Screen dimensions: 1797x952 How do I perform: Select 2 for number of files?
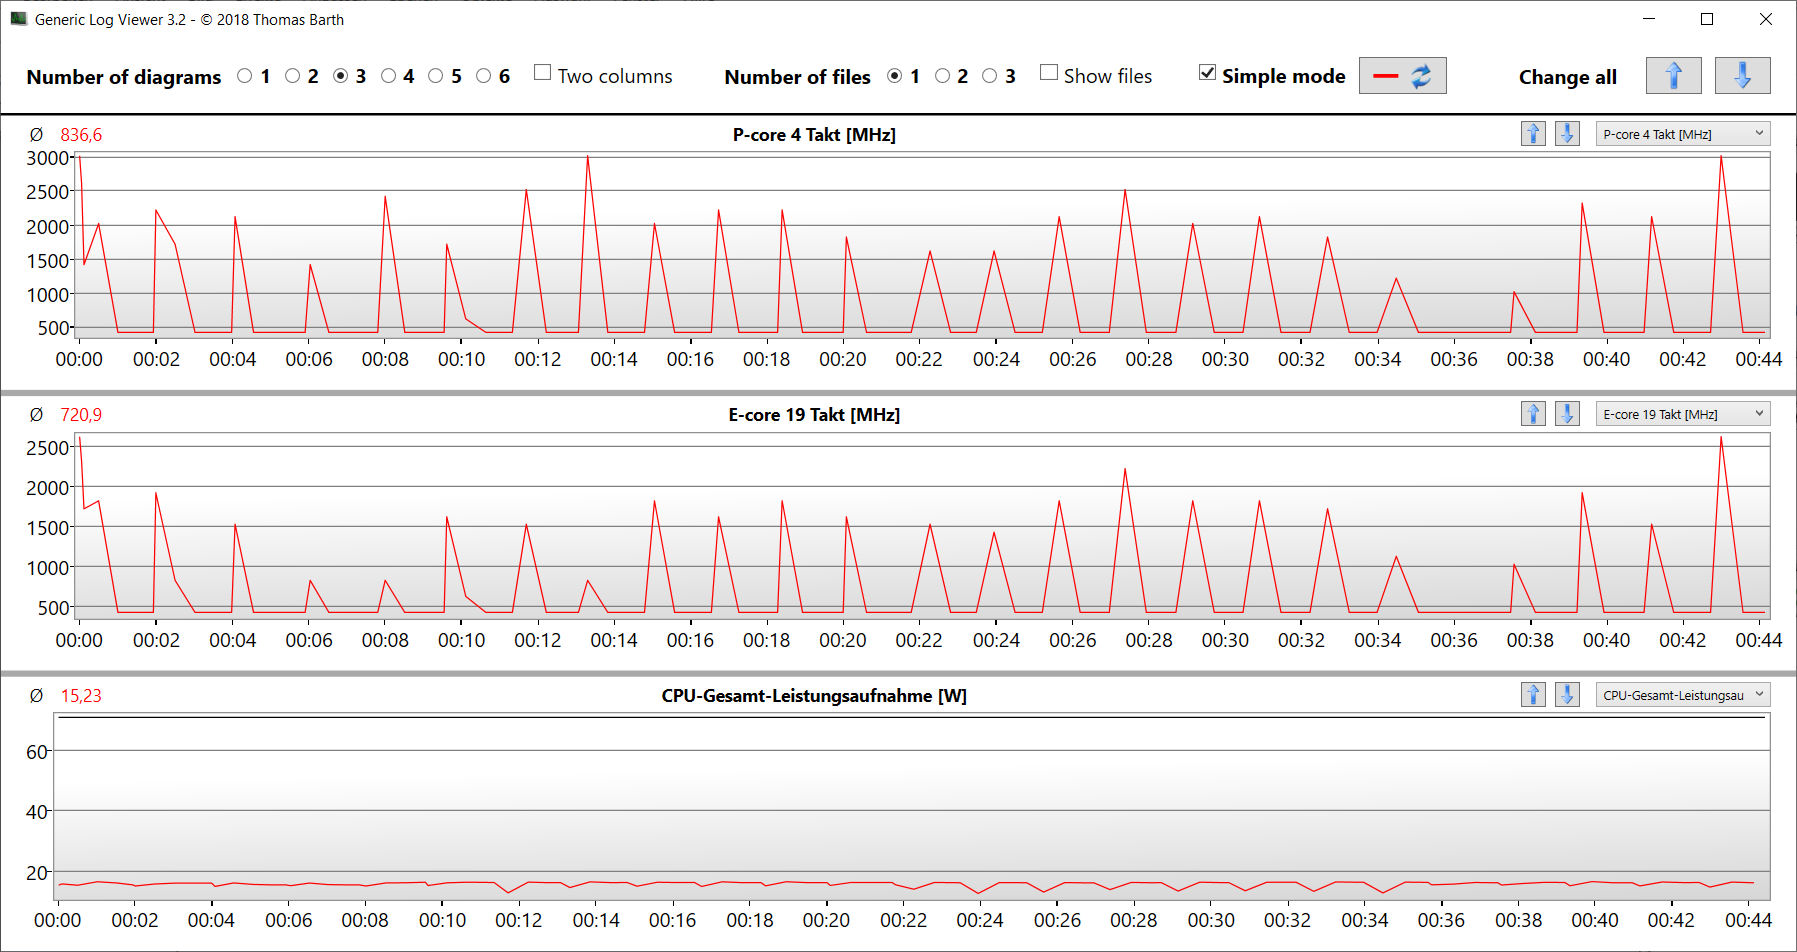942,76
